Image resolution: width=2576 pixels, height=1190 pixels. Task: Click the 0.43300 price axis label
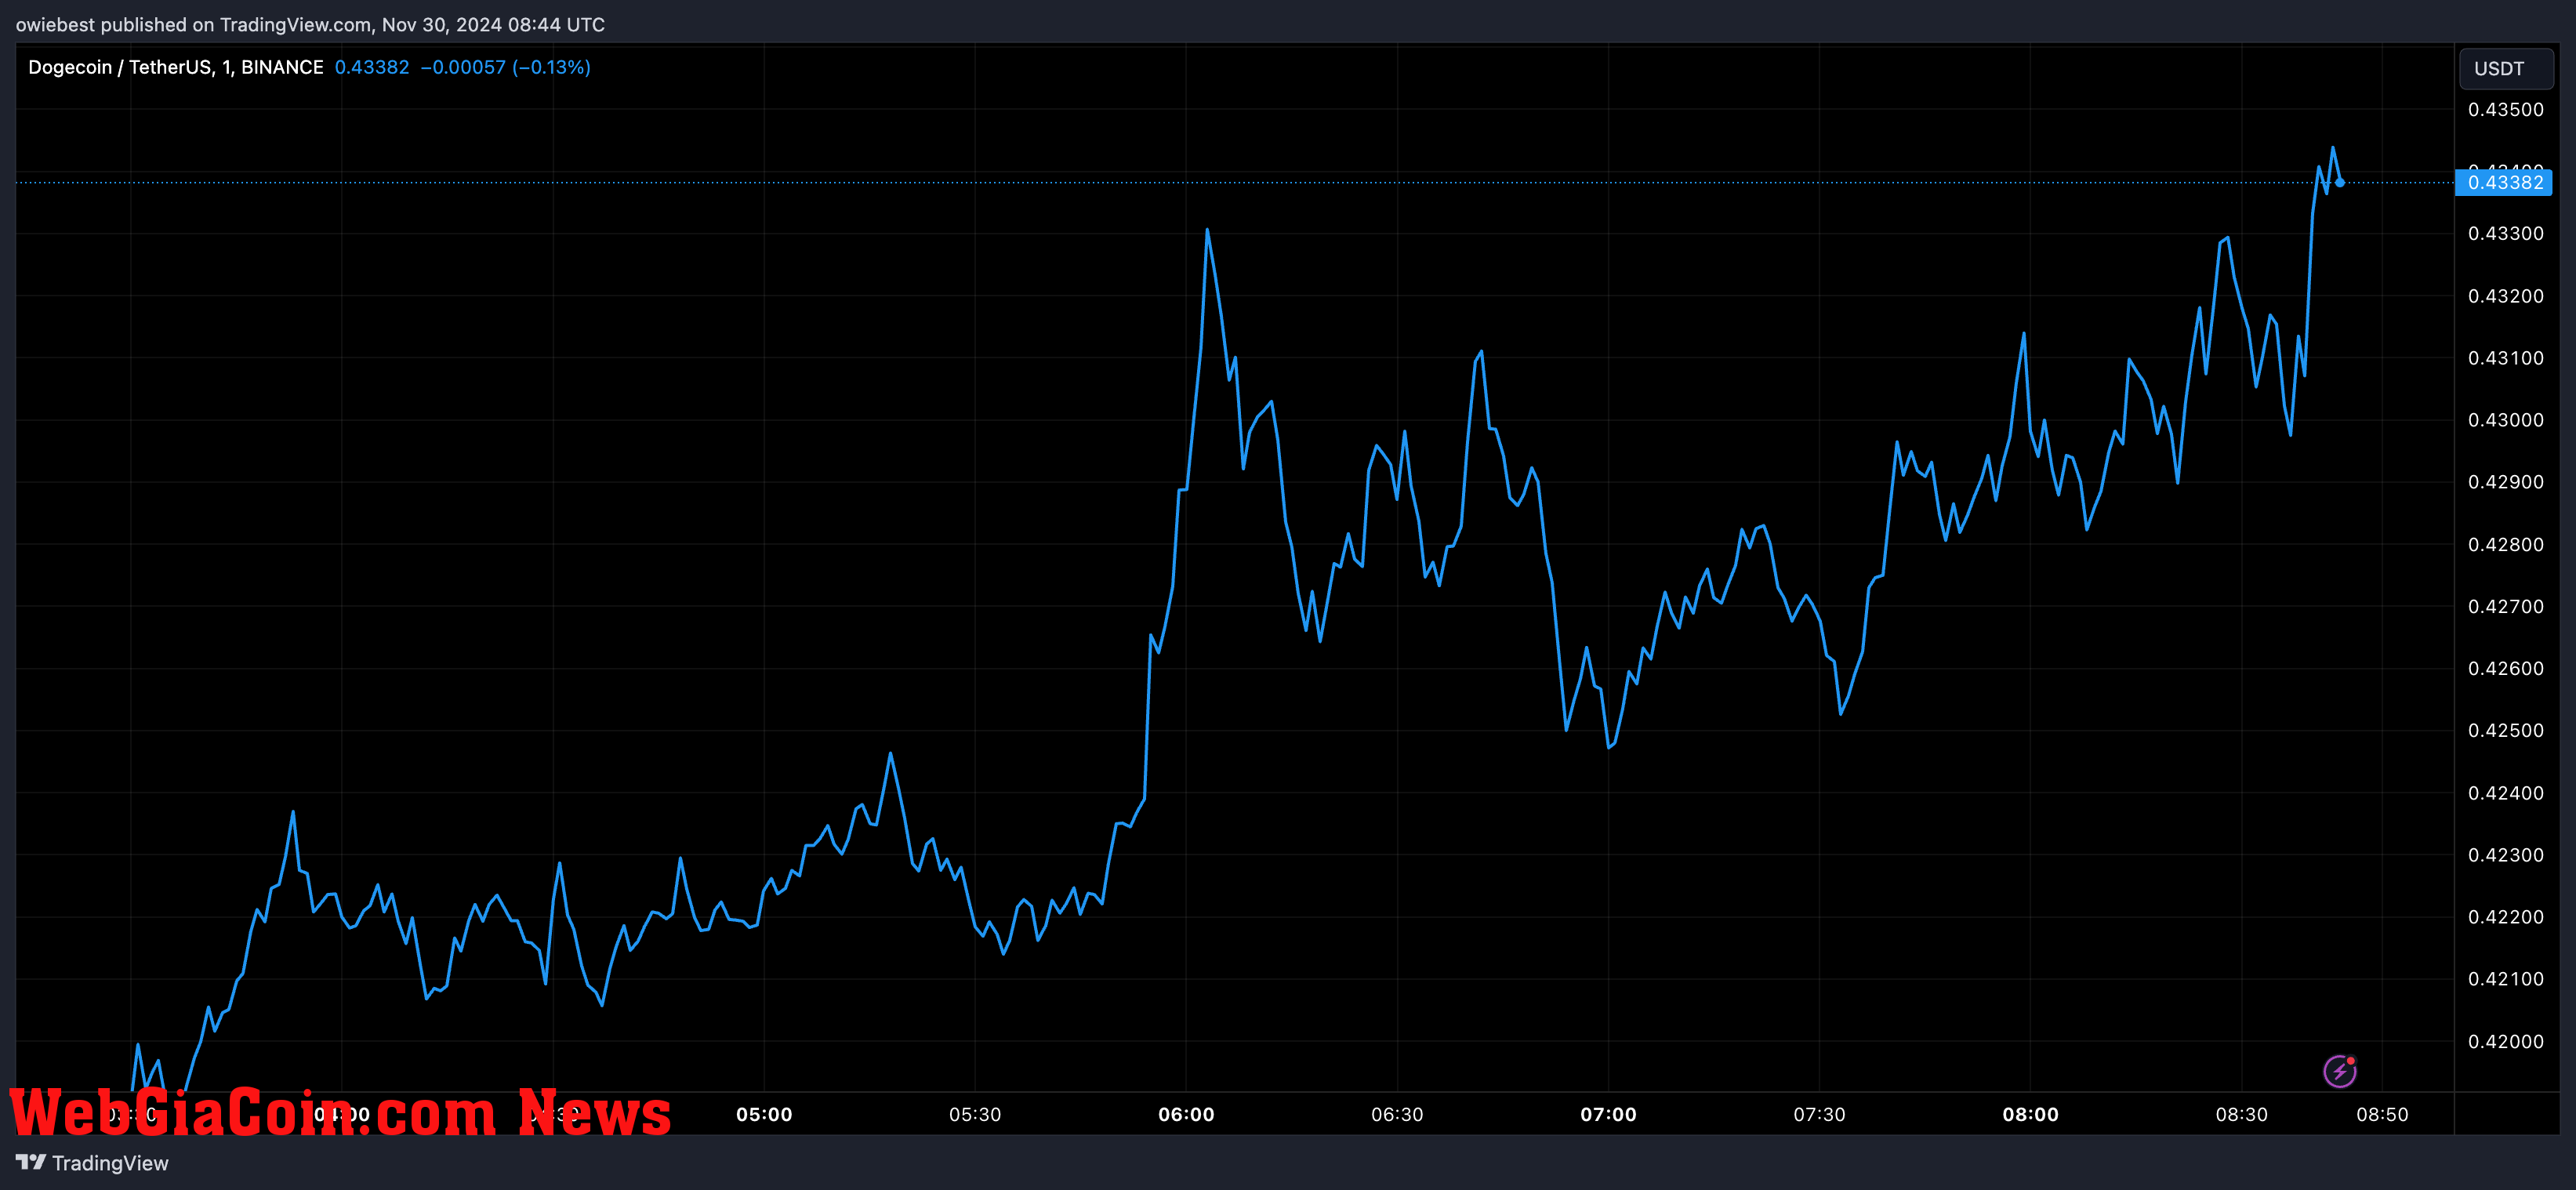[x=2505, y=233]
